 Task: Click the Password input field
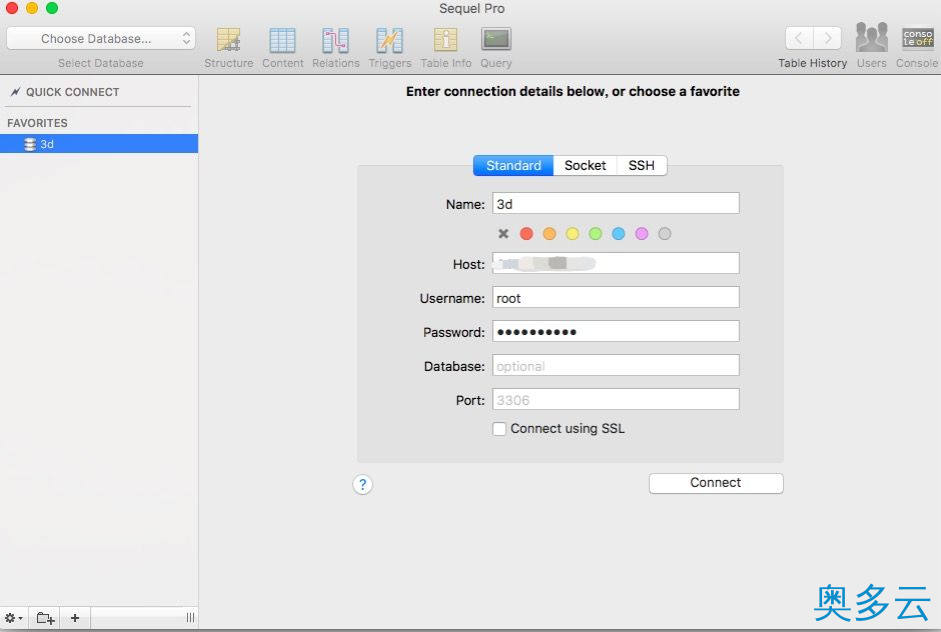tap(616, 331)
